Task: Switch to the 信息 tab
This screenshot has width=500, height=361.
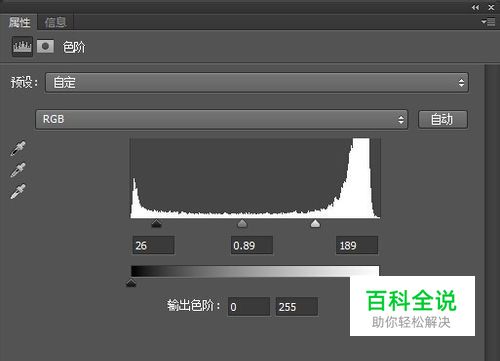Action: click(x=55, y=23)
